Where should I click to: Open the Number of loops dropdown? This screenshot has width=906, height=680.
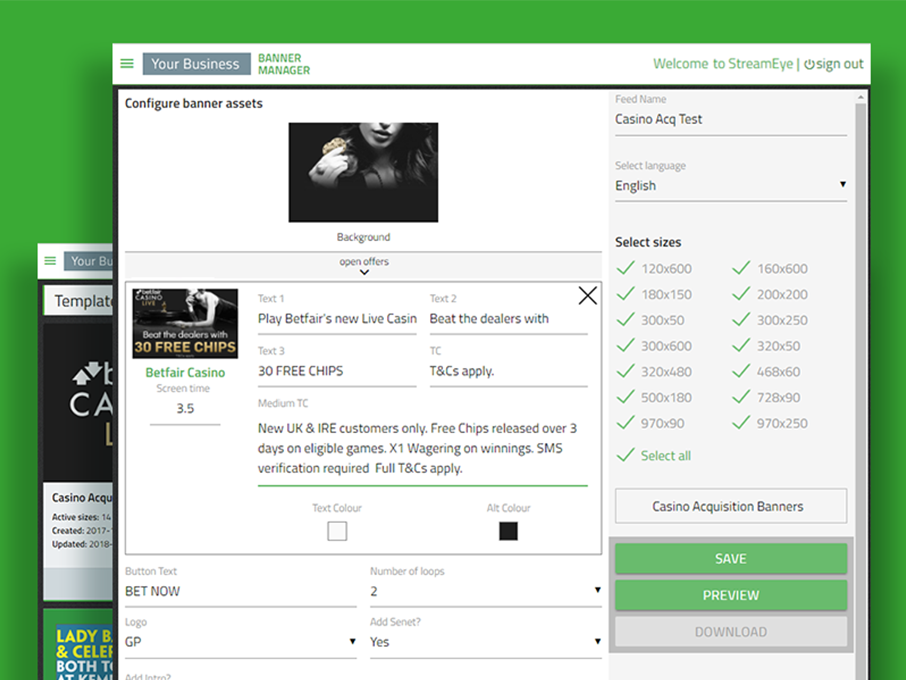(x=485, y=591)
